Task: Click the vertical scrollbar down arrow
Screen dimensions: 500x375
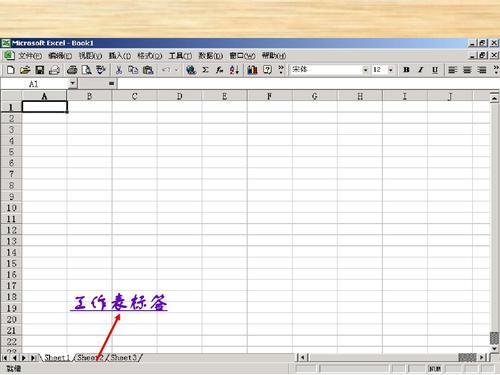Action: coord(494,348)
